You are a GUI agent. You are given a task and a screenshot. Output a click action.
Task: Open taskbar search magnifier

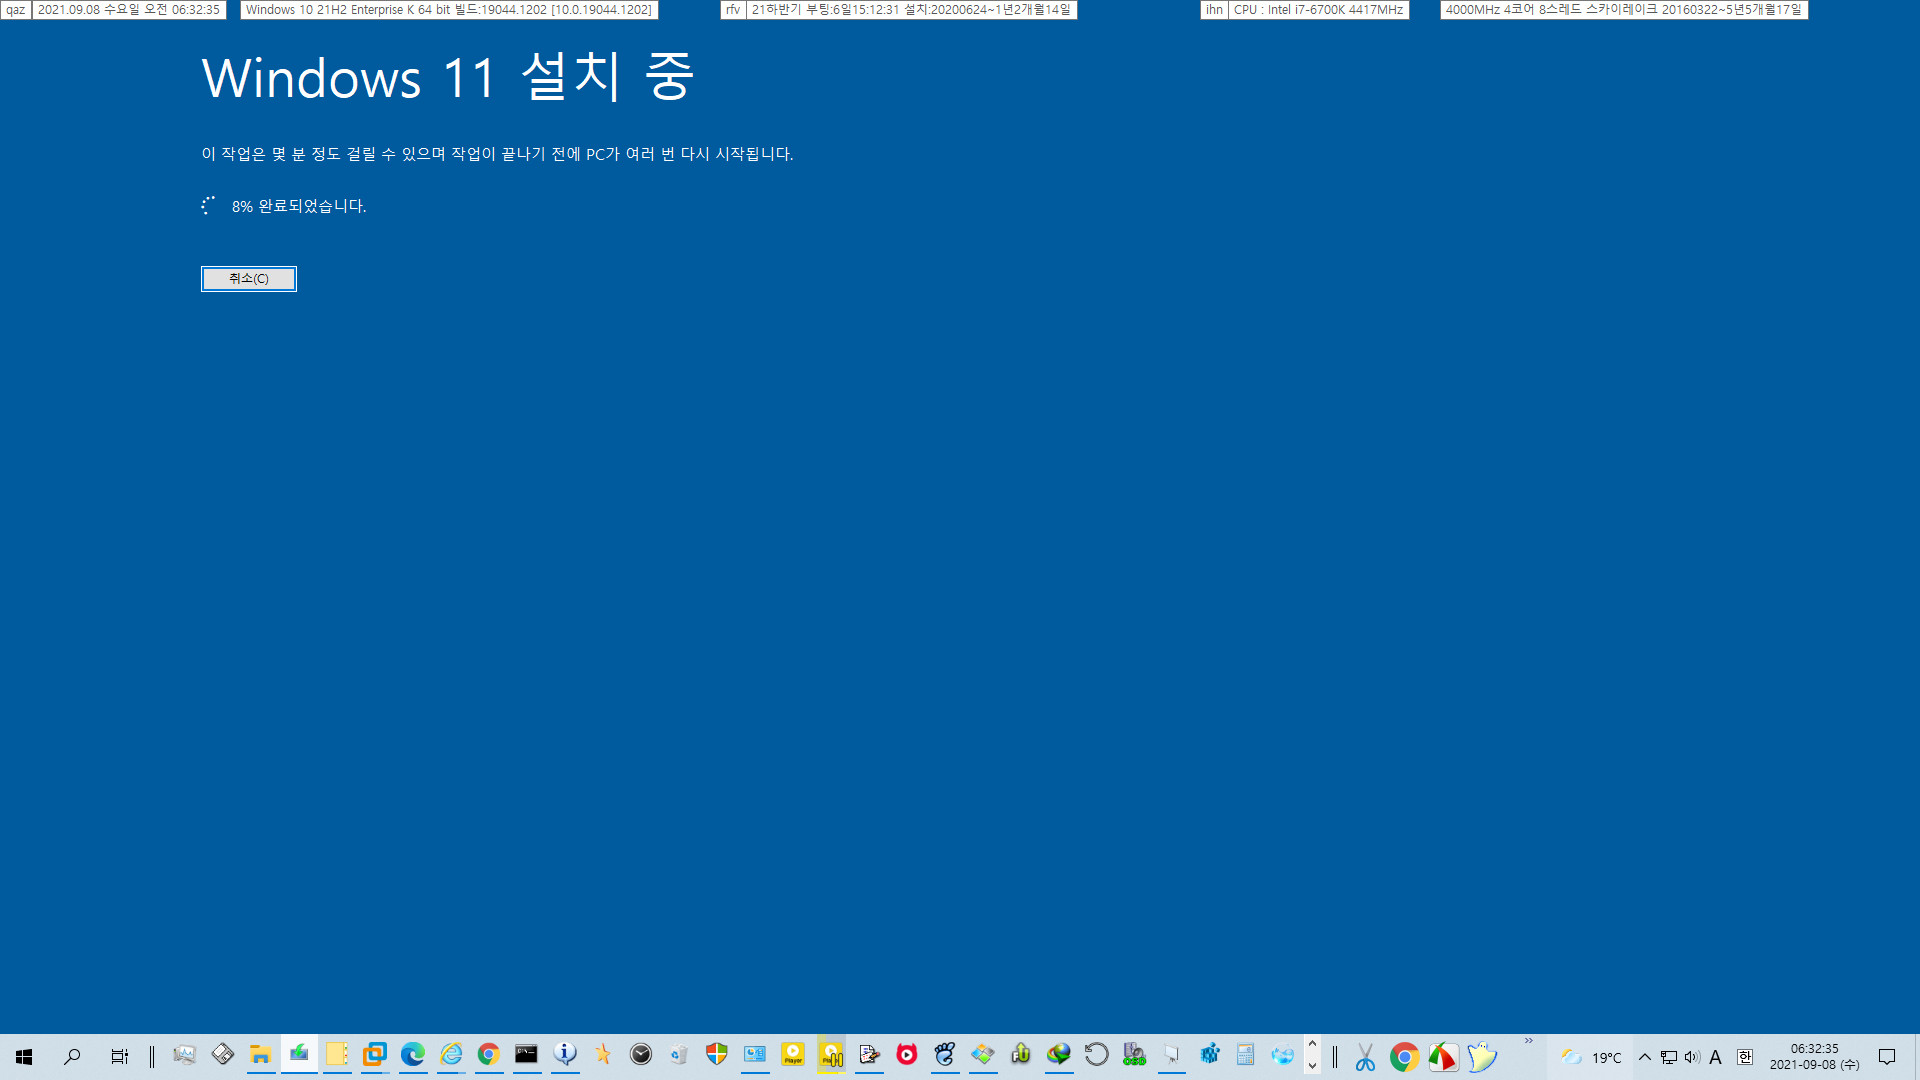(72, 1056)
